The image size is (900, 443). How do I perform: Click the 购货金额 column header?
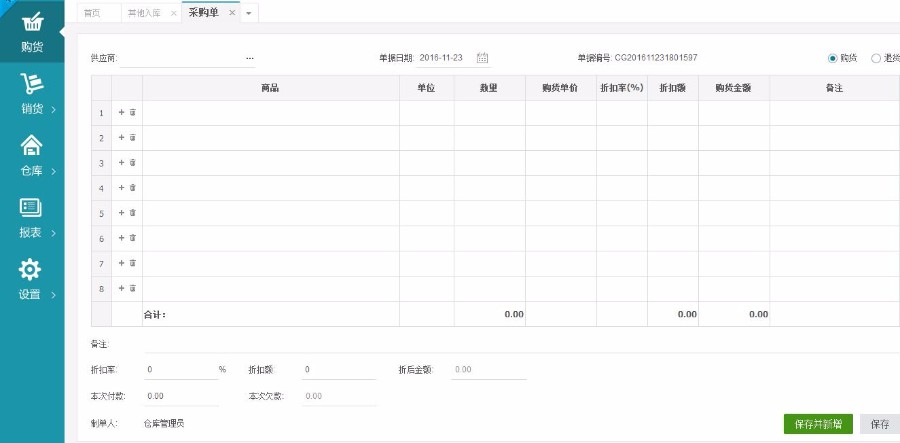734,88
